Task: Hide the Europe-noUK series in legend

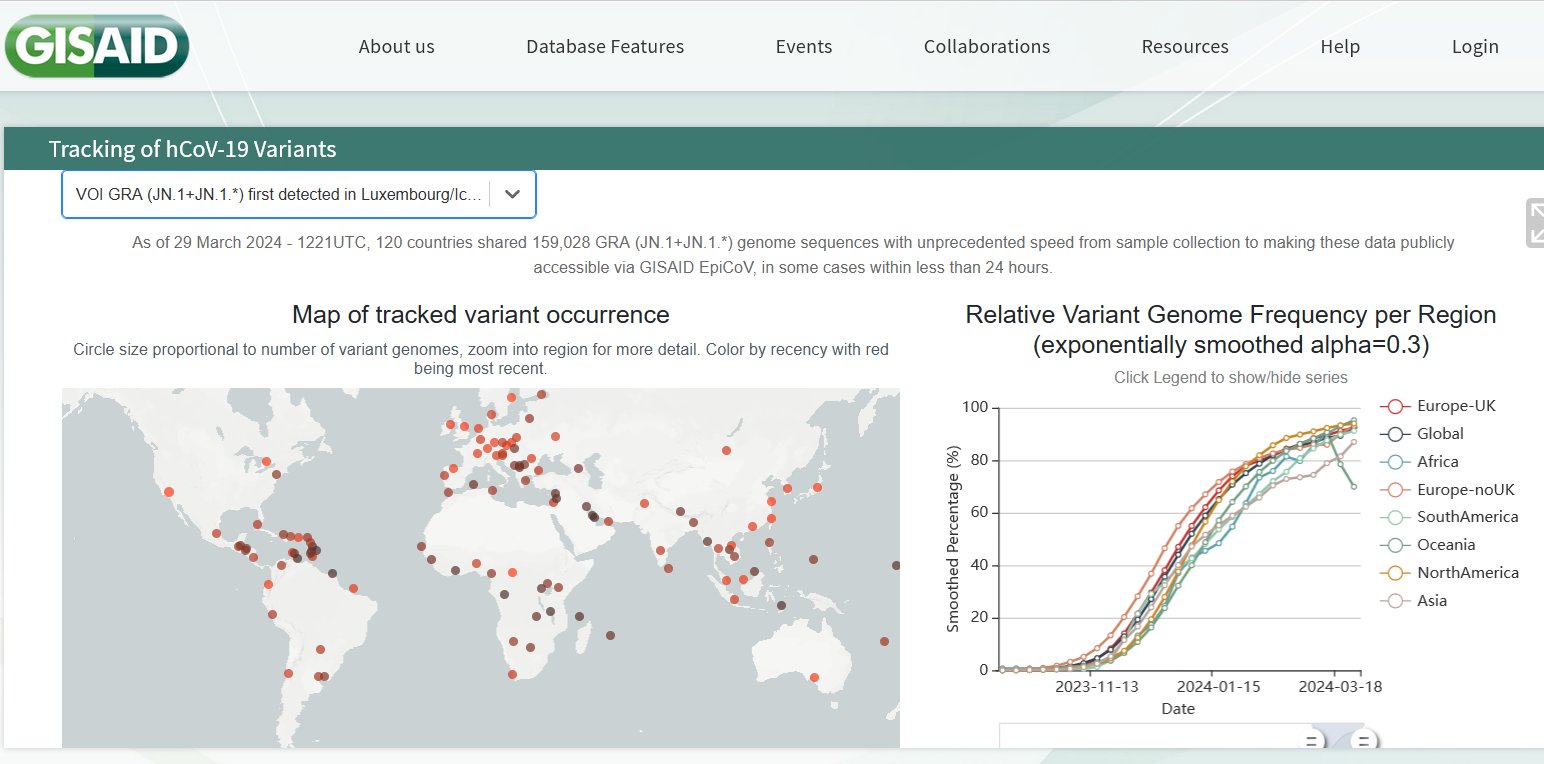Action: (1465, 490)
